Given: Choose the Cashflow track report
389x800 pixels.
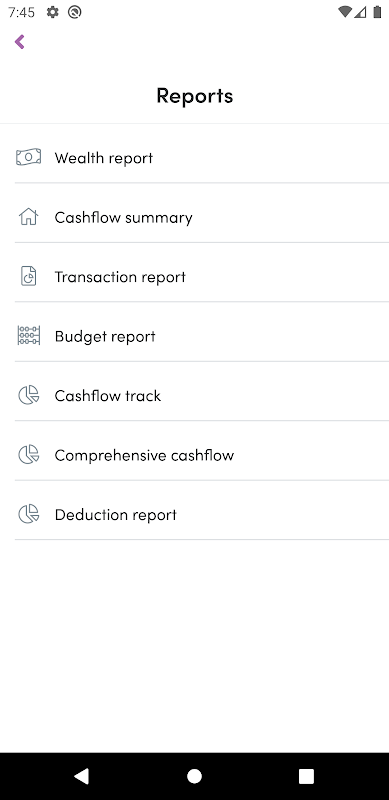Looking at the screenshot, I should click(x=202, y=395).
